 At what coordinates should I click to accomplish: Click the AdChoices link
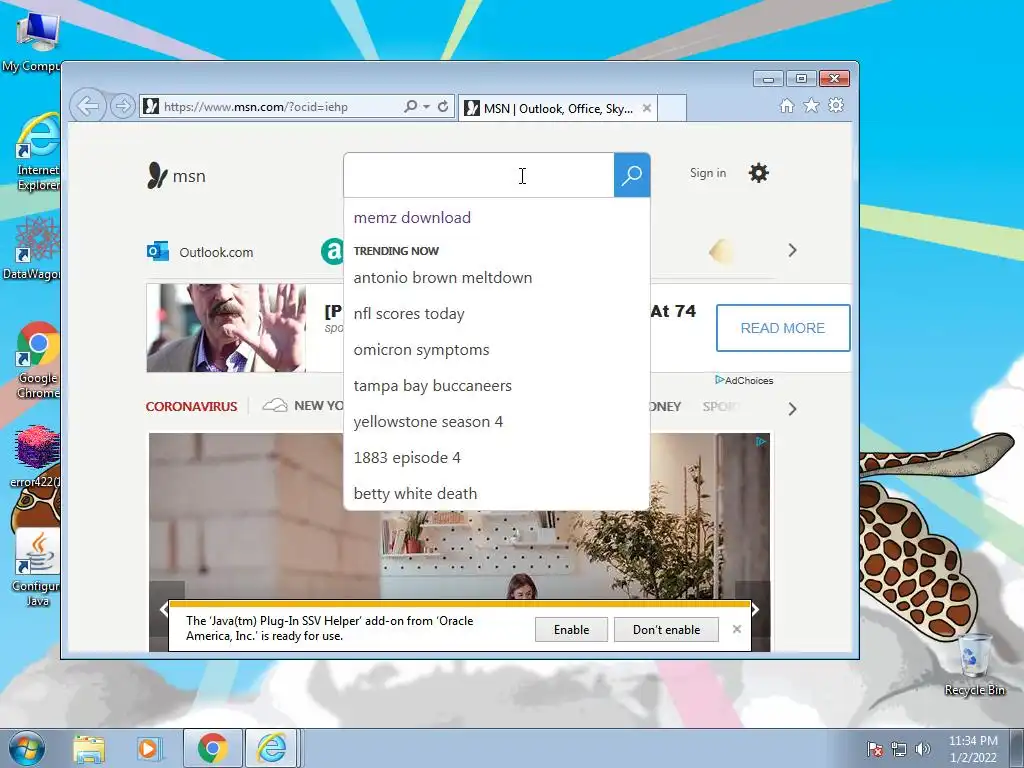744,380
